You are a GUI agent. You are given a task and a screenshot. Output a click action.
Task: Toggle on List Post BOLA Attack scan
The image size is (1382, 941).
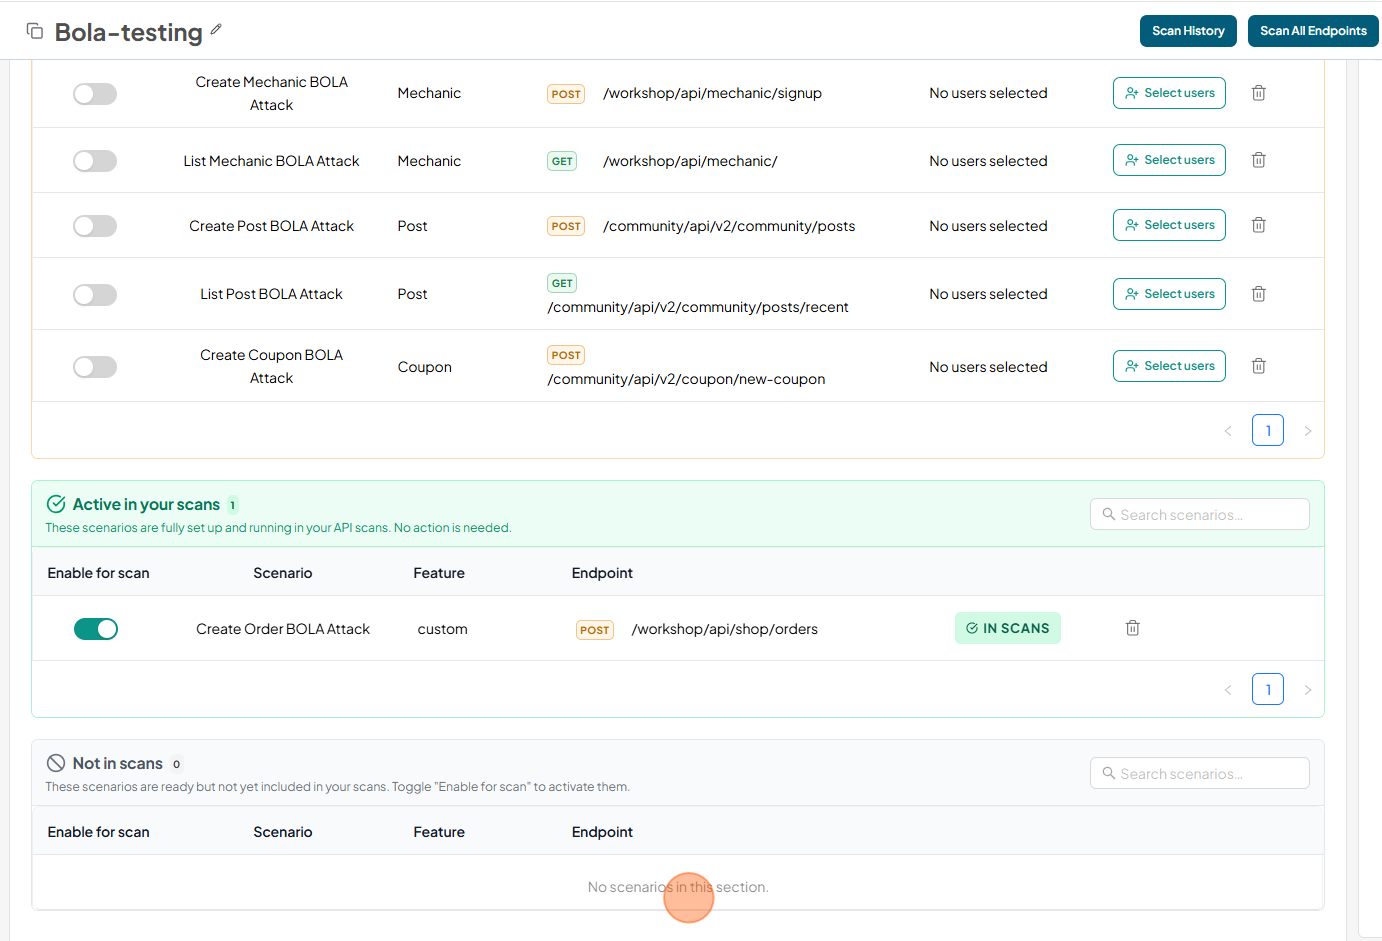[x=95, y=295]
